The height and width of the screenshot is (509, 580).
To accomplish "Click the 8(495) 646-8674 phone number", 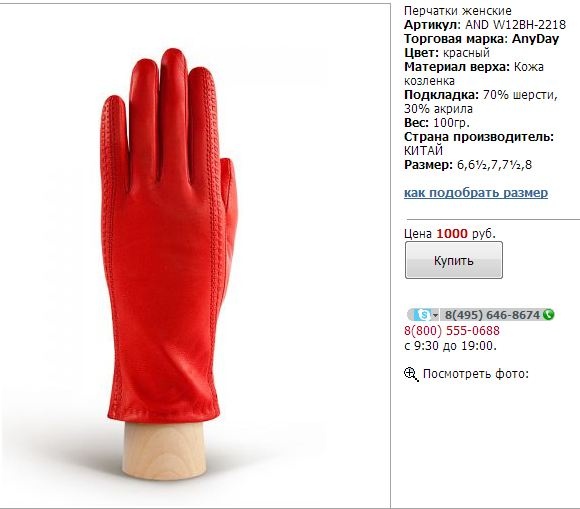I will (x=492, y=315).
